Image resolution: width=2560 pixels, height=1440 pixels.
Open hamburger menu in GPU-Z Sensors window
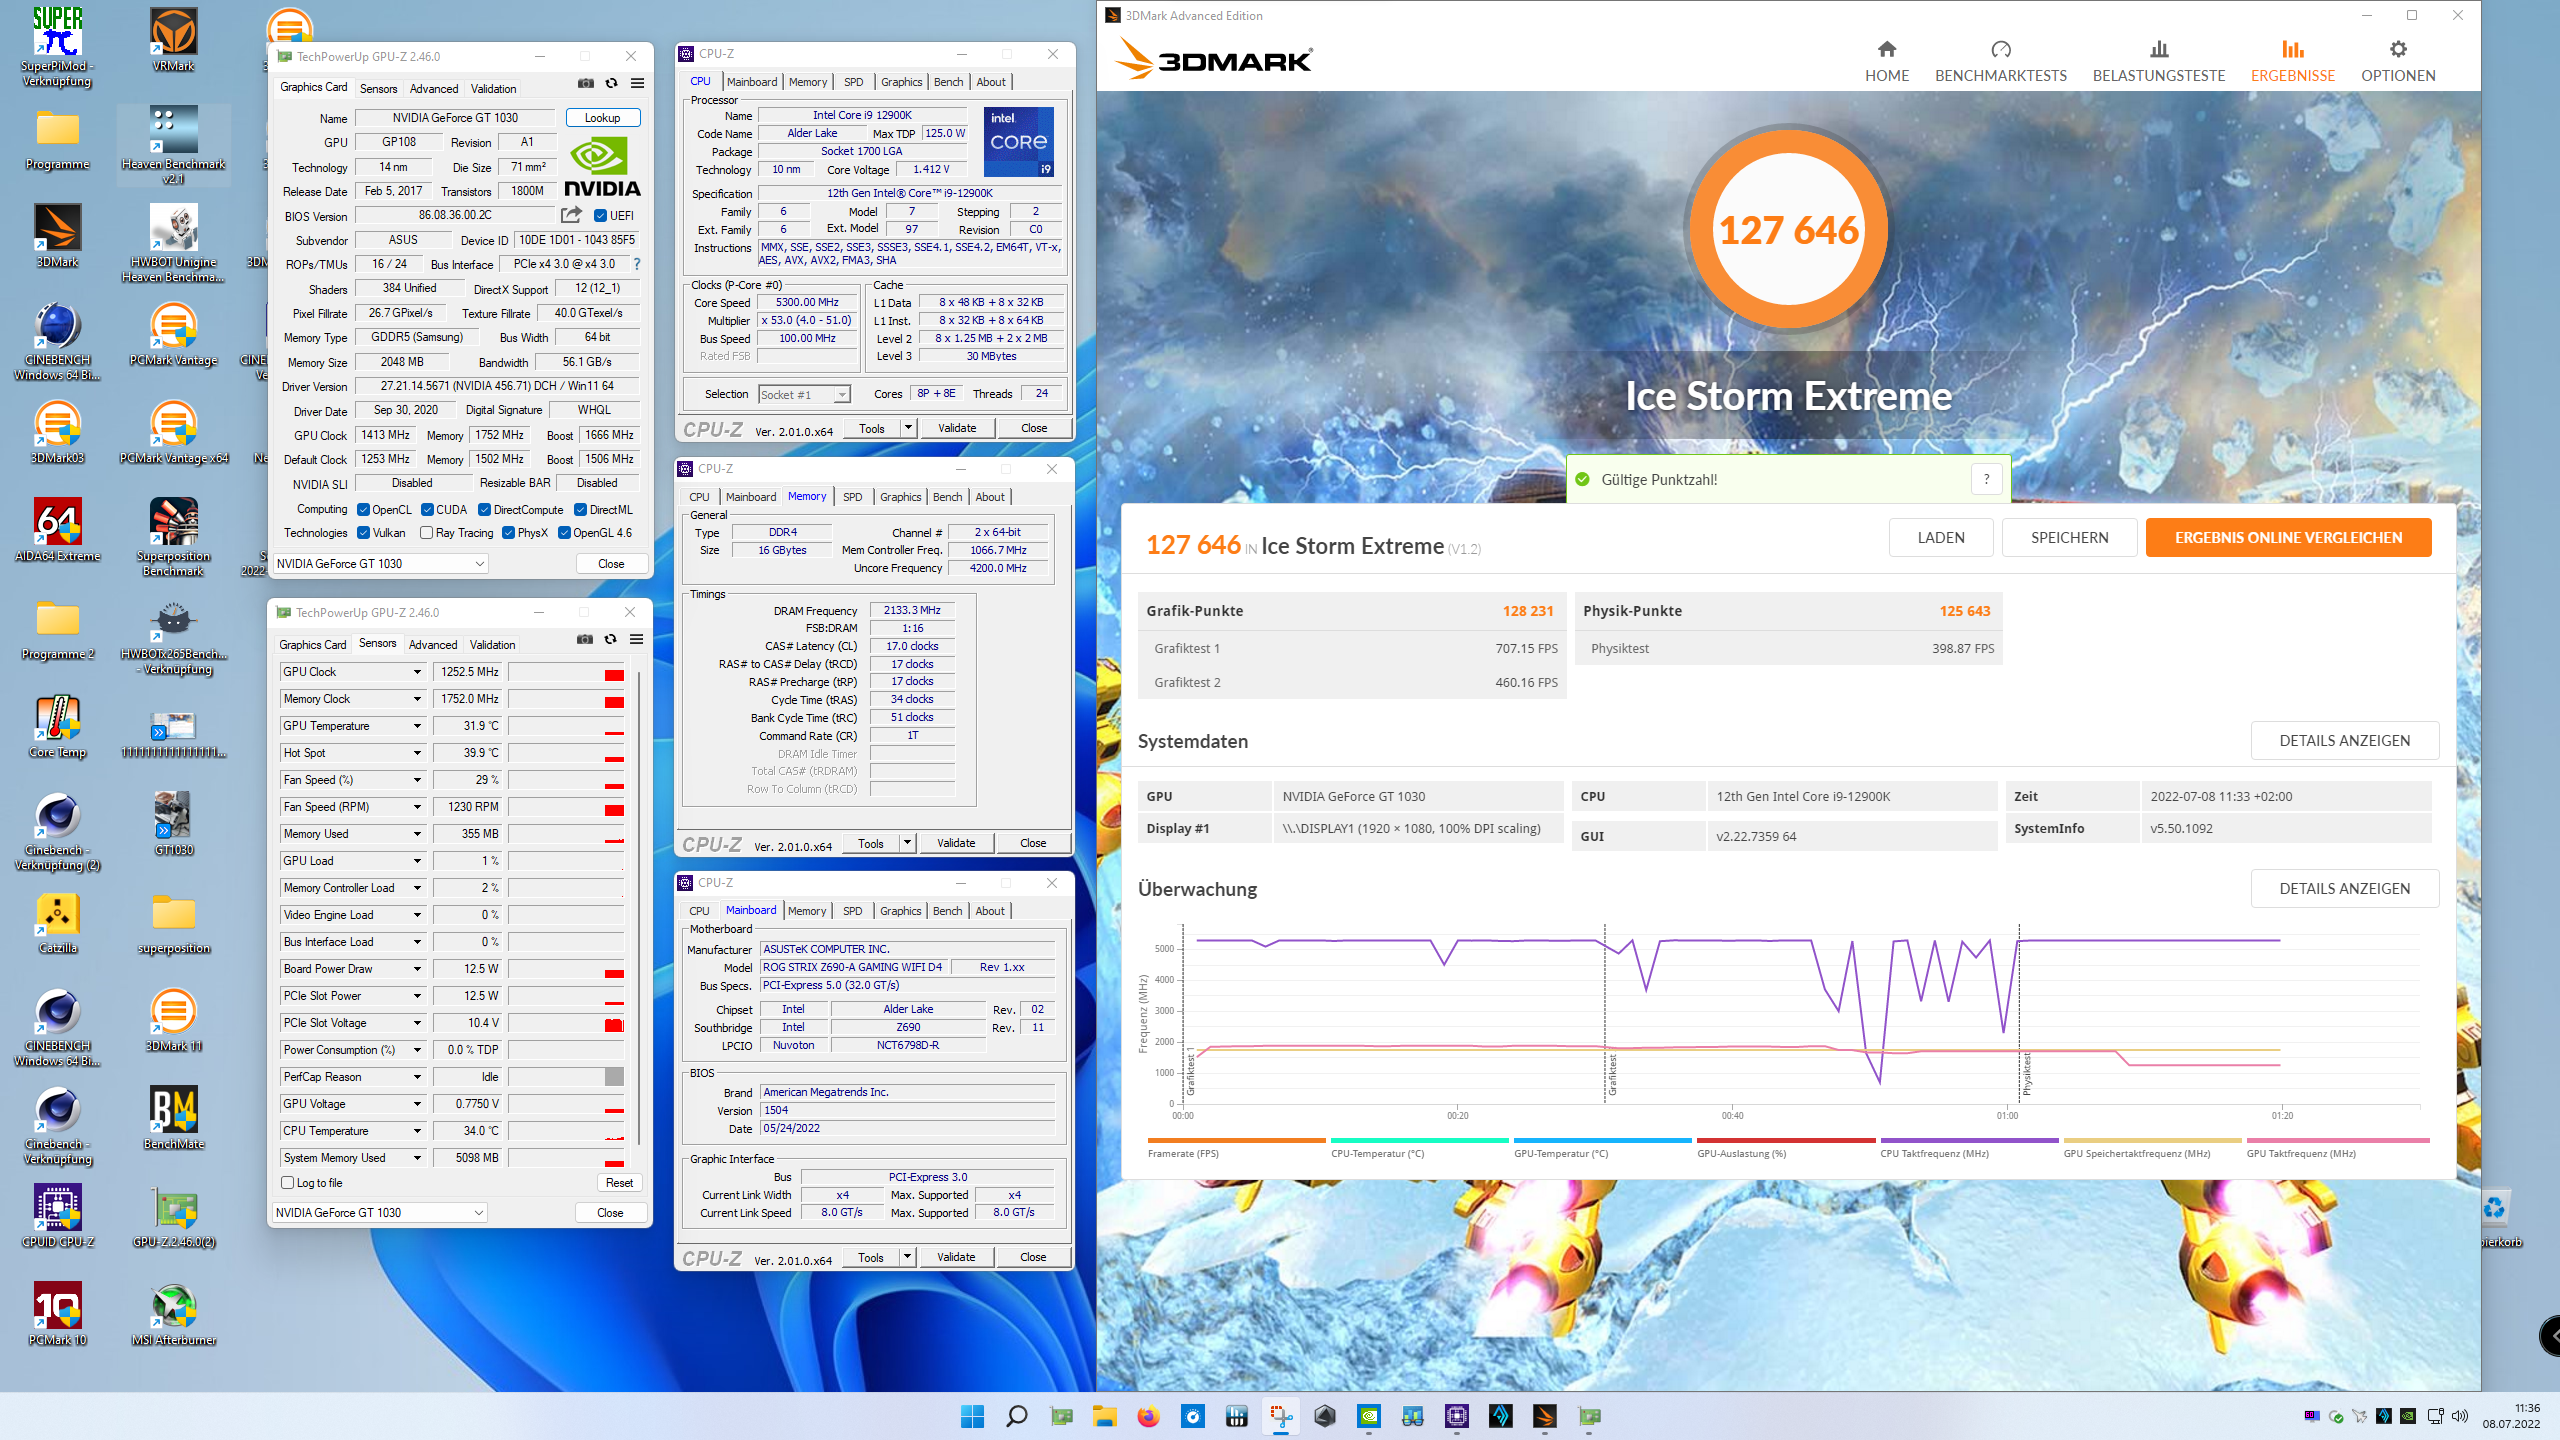pyautogui.click(x=636, y=640)
